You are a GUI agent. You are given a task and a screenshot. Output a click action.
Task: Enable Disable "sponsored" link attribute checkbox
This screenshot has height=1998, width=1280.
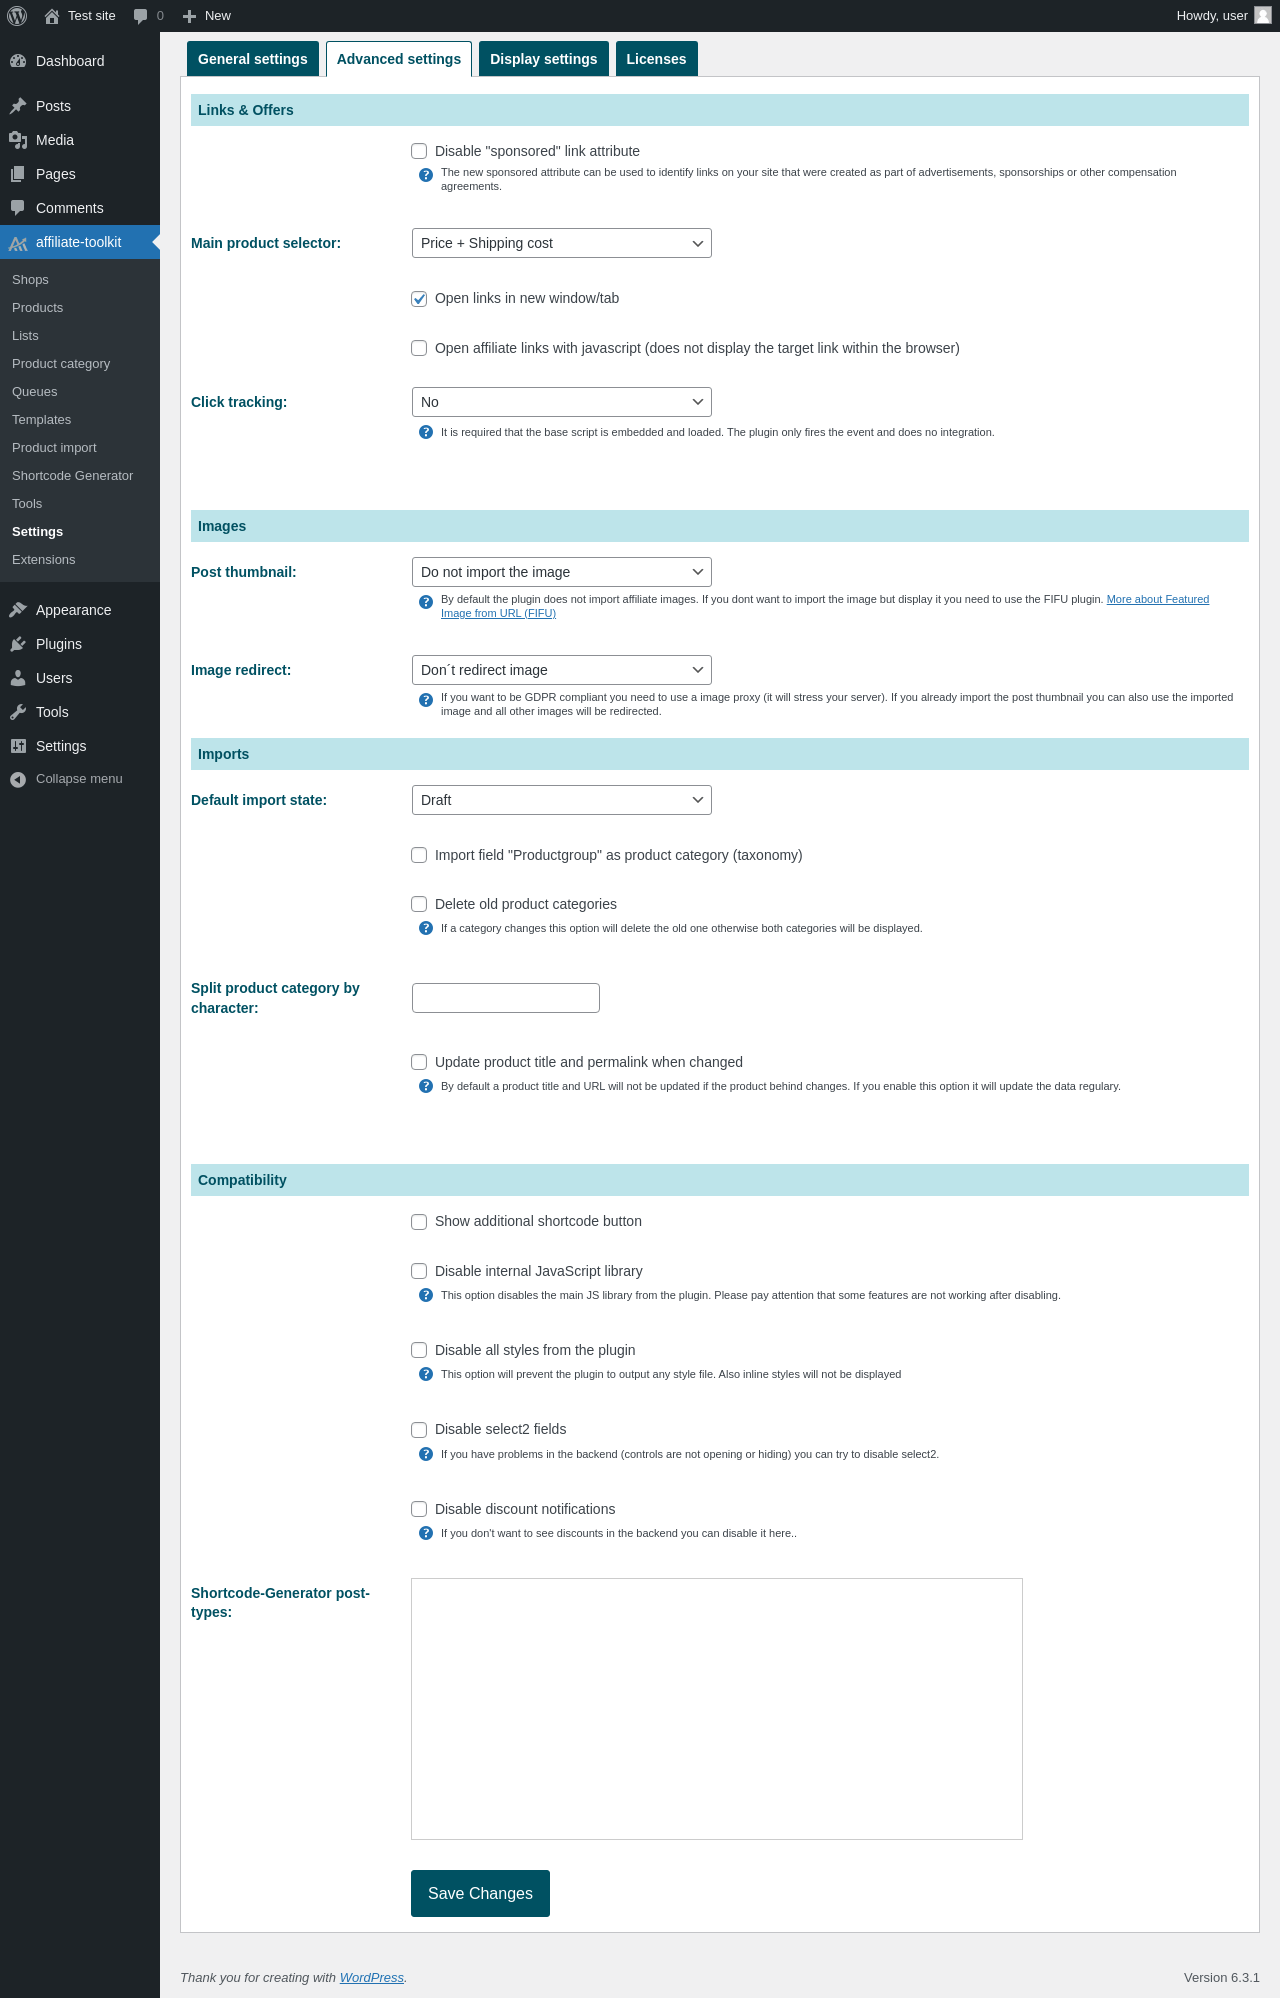pyautogui.click(x=419, y=151)
